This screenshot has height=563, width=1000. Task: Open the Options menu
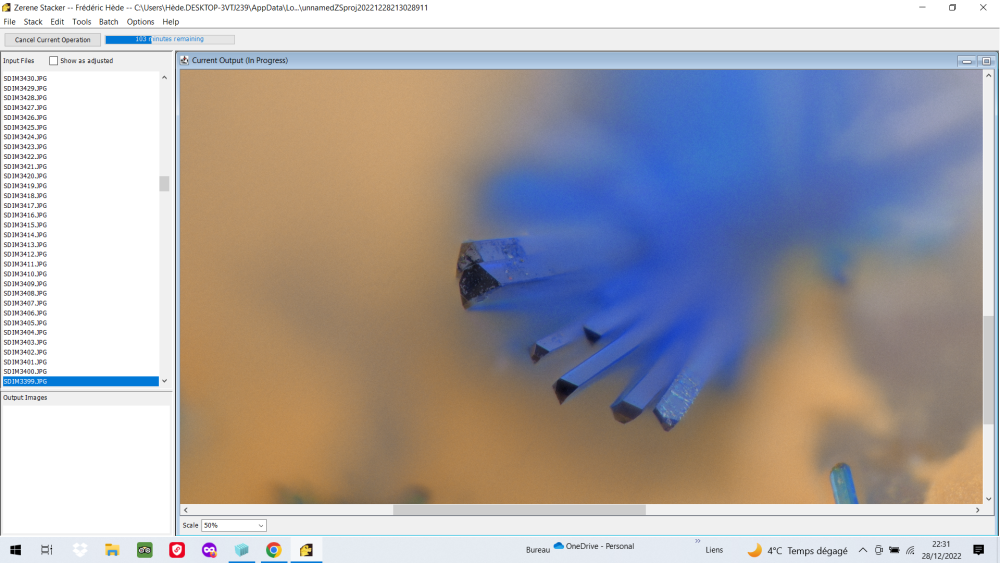(x=140, y=22)
